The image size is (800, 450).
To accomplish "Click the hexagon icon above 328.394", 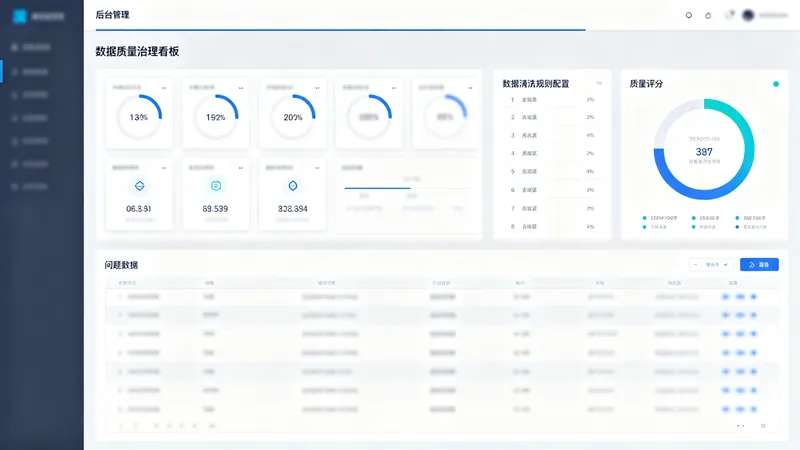I will pyautogui.click(x=293, y=186).
